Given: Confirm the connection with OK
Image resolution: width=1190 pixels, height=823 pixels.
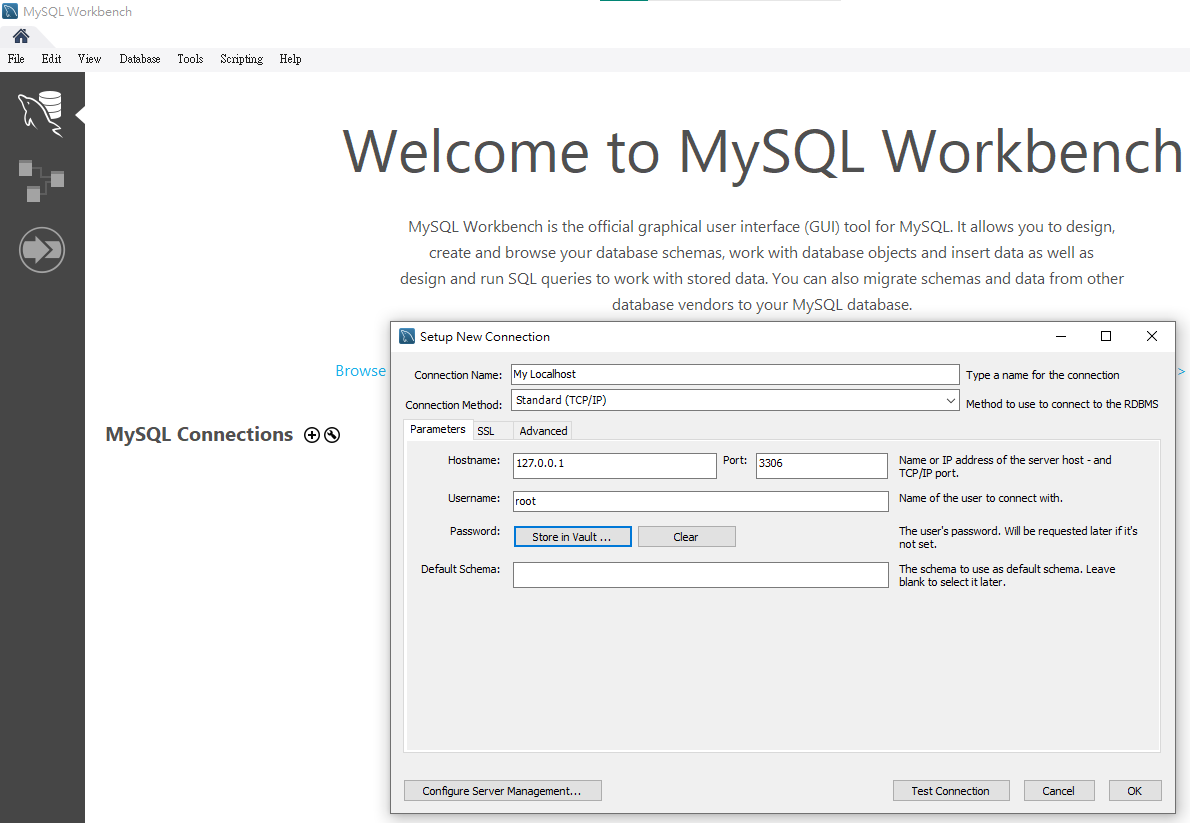Looking at the screenshot, I should 1135,791.
